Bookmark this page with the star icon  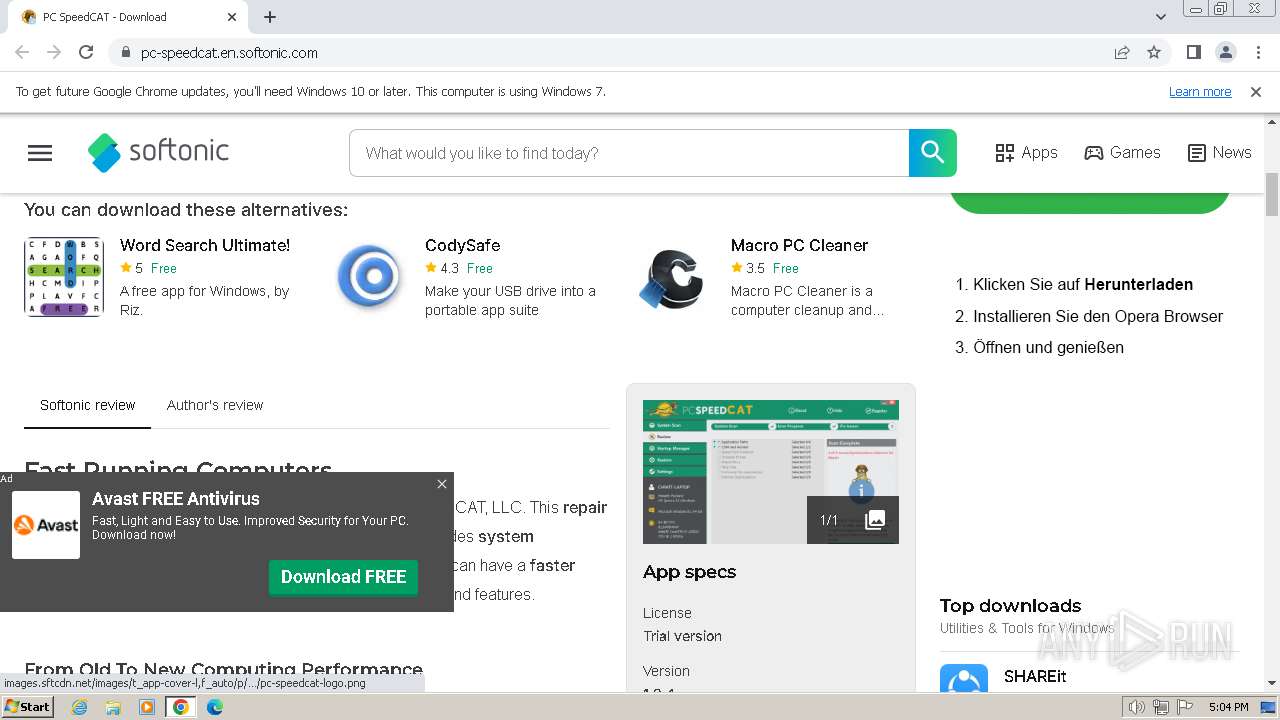point(1154,53)
